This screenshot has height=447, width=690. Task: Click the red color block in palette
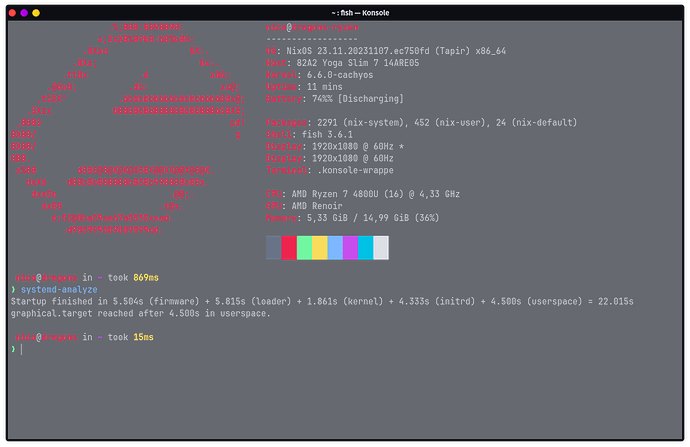(x=289, y=248)
